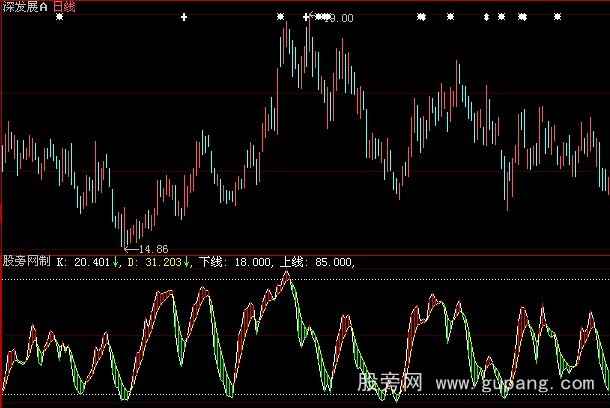Click the first plus-shaped marker at top
Viewport: 610px width, 408px height.
click(x=183, y=17)
